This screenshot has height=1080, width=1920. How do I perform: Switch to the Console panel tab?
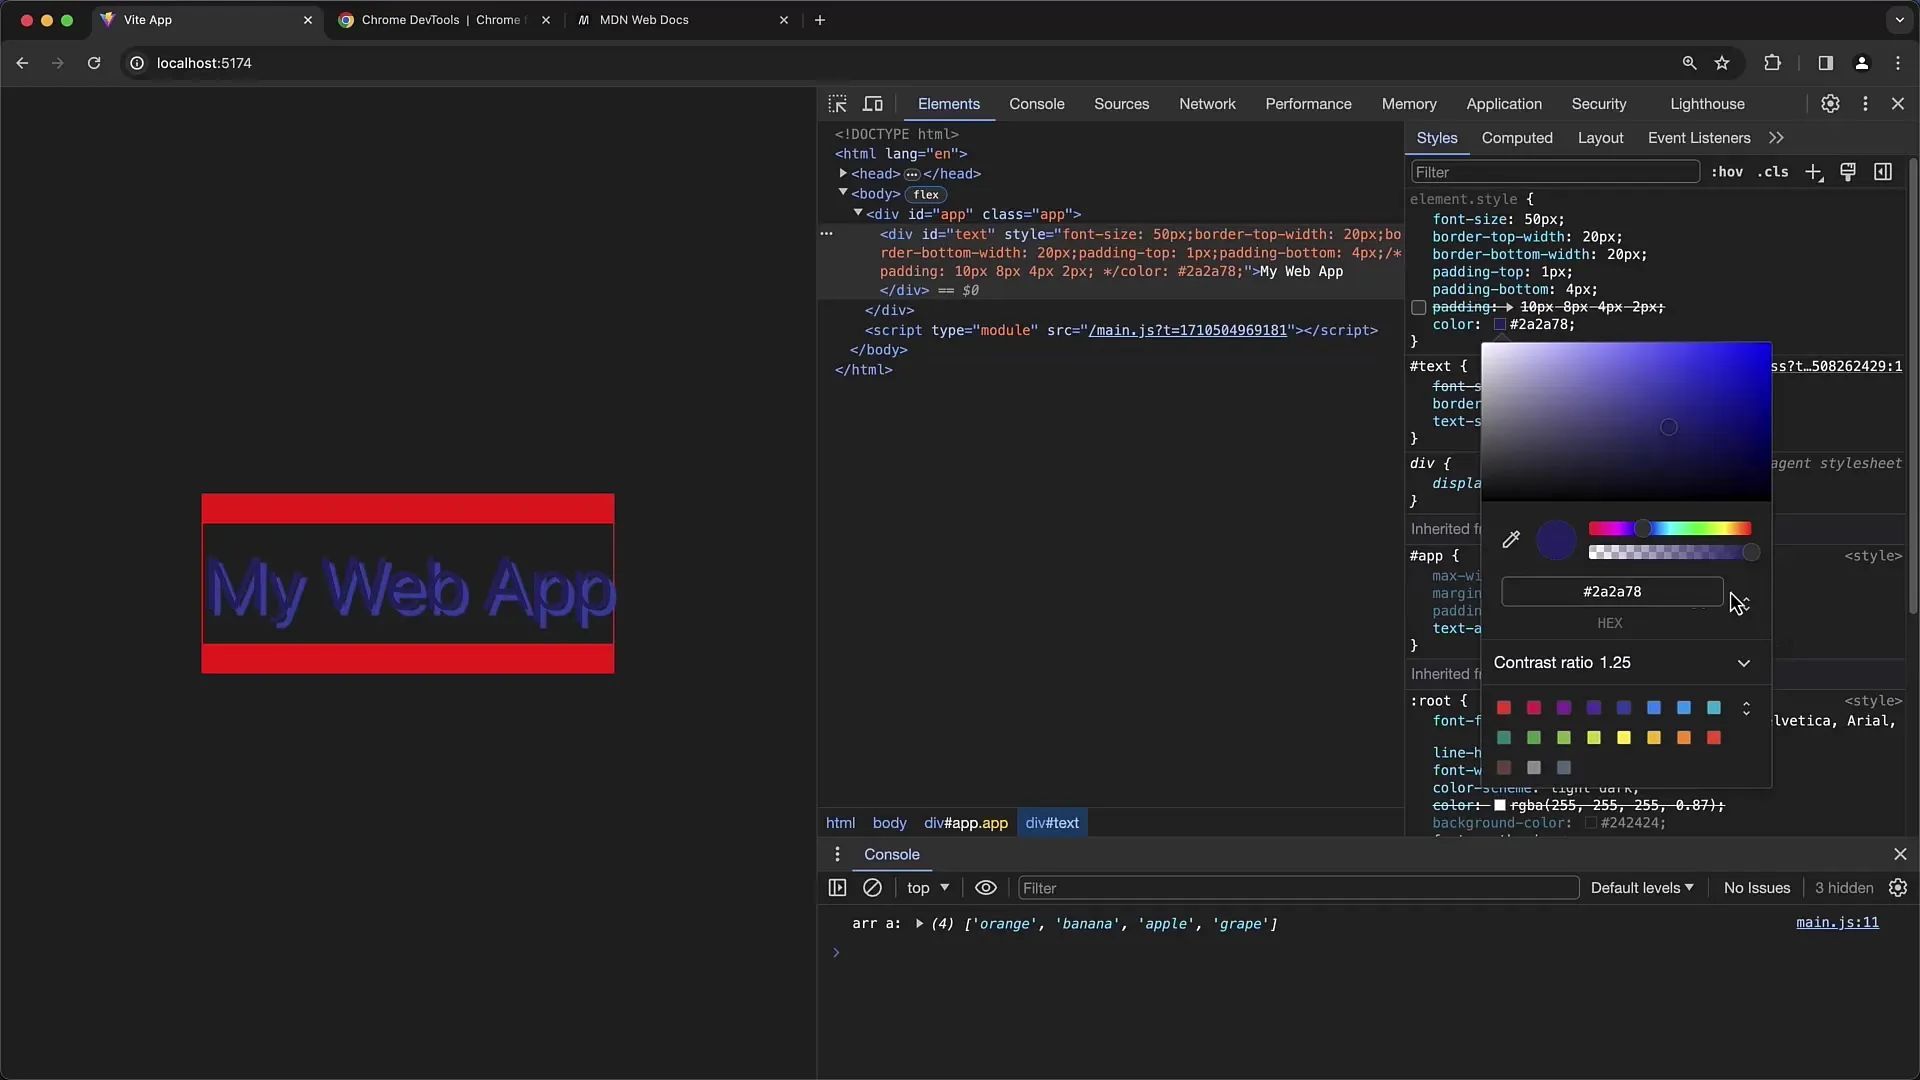1036,104
